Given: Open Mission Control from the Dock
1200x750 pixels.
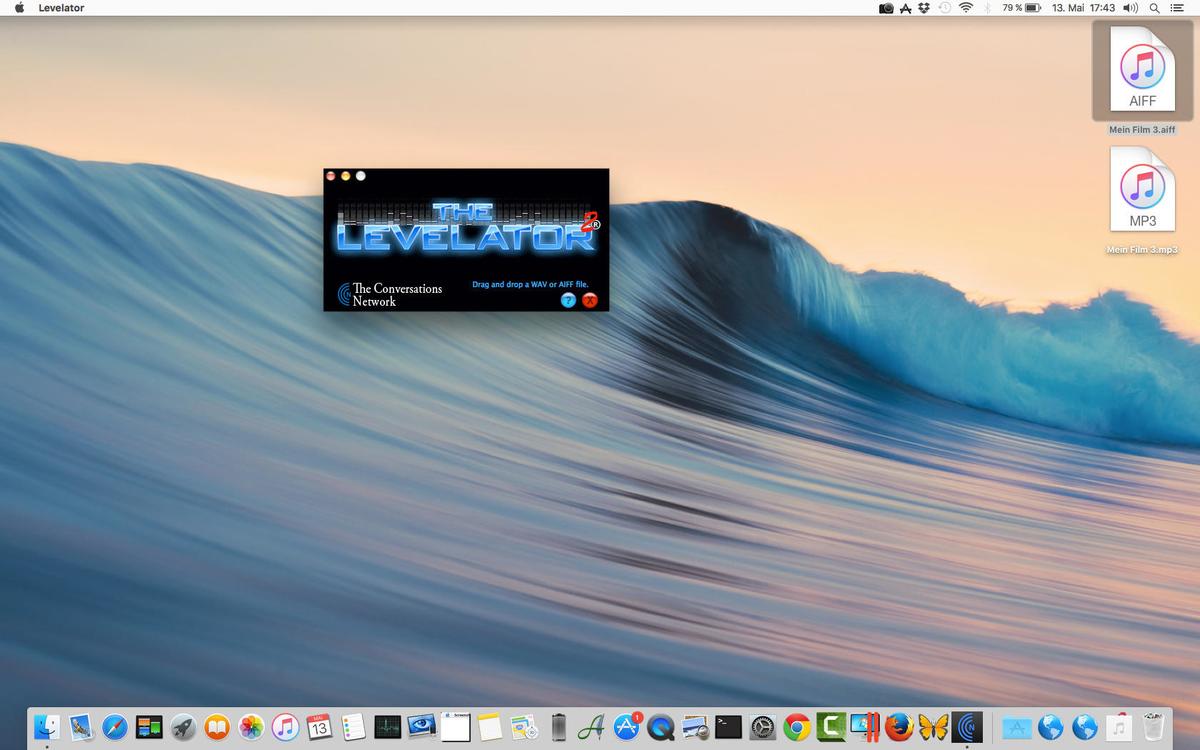Looking at the screenshot, I should tap(149, 727).
